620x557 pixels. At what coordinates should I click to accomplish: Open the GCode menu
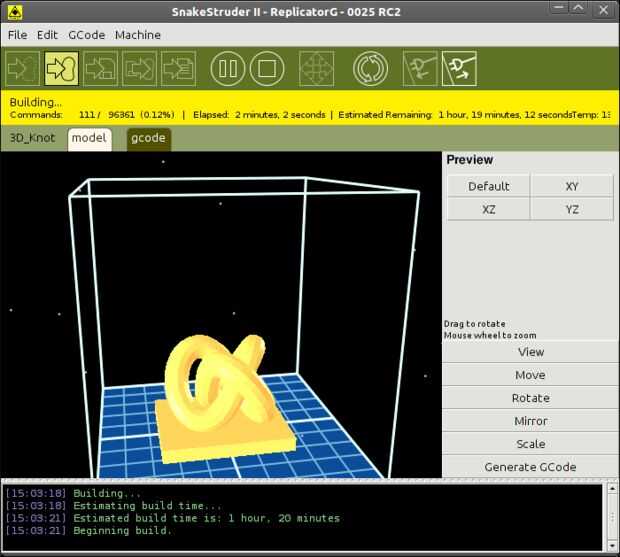[x=87, y=35]
